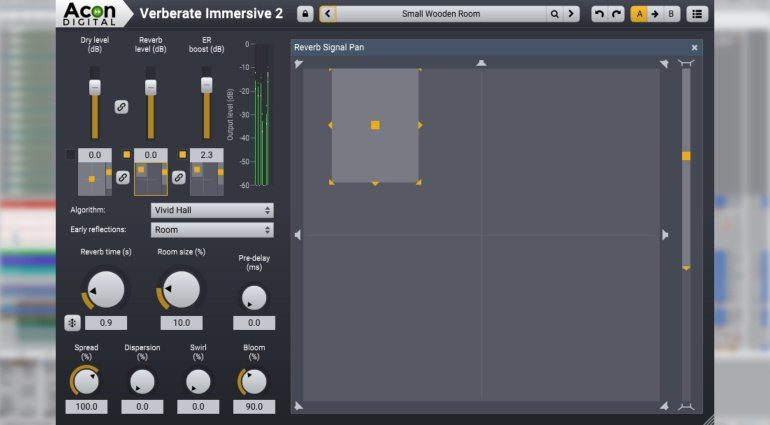Click the Pre-delay knob
Screen dimensions: 770x425
[254, 298]
